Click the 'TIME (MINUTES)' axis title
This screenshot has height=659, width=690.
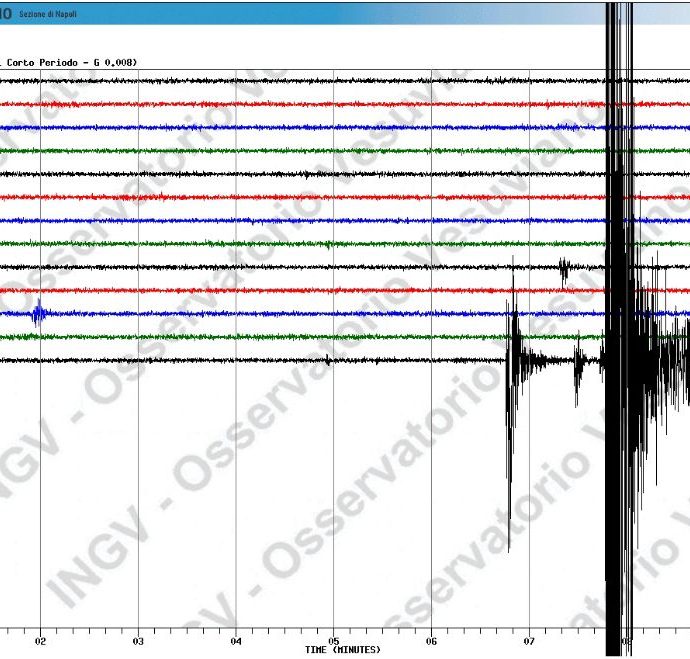coord(343,650)
